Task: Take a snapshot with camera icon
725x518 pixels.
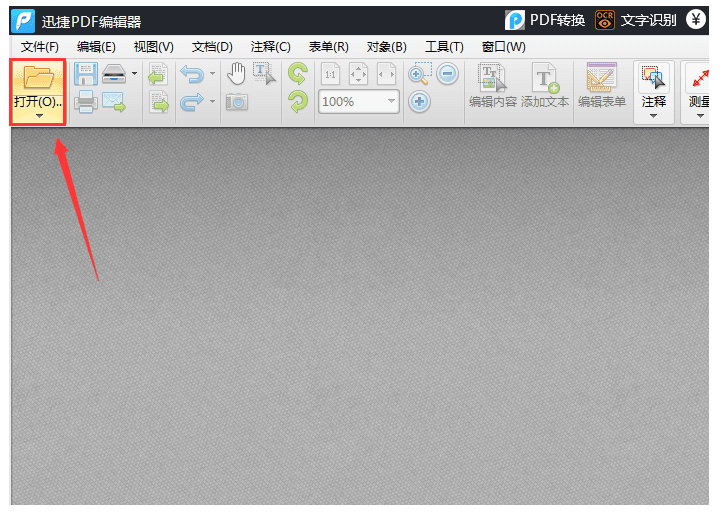Action: pos(237,102)
